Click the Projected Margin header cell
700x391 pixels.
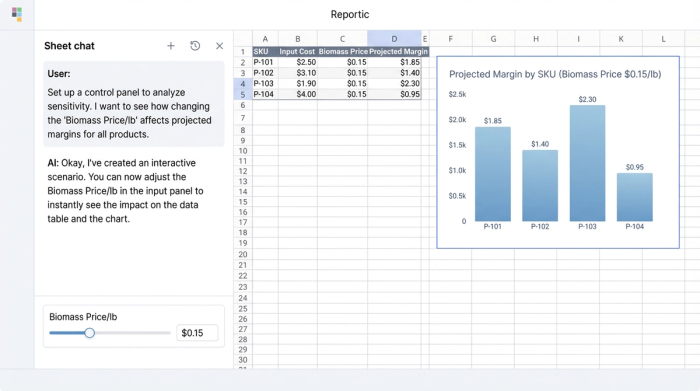(x=398, y=52)
